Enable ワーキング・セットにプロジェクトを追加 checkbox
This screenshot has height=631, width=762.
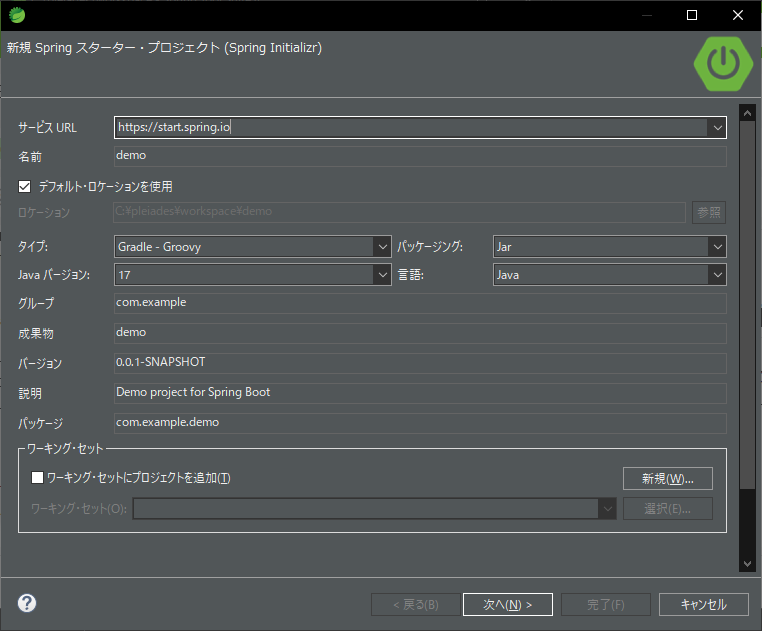point(37,477)
